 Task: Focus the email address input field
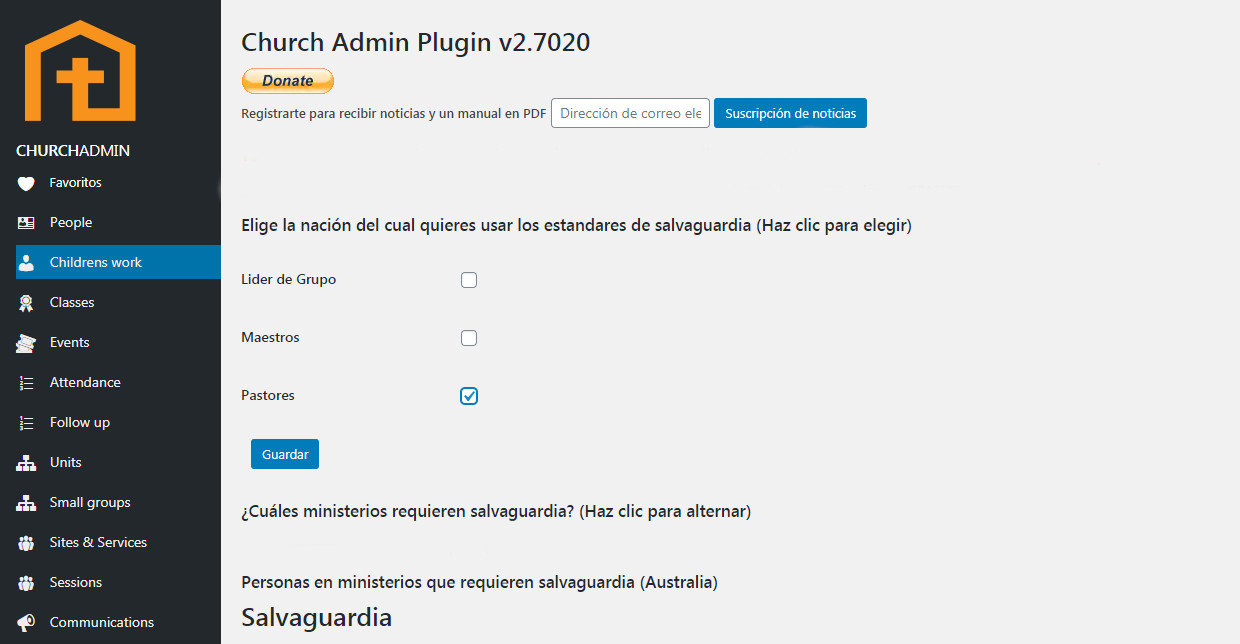tap(630, 113)
